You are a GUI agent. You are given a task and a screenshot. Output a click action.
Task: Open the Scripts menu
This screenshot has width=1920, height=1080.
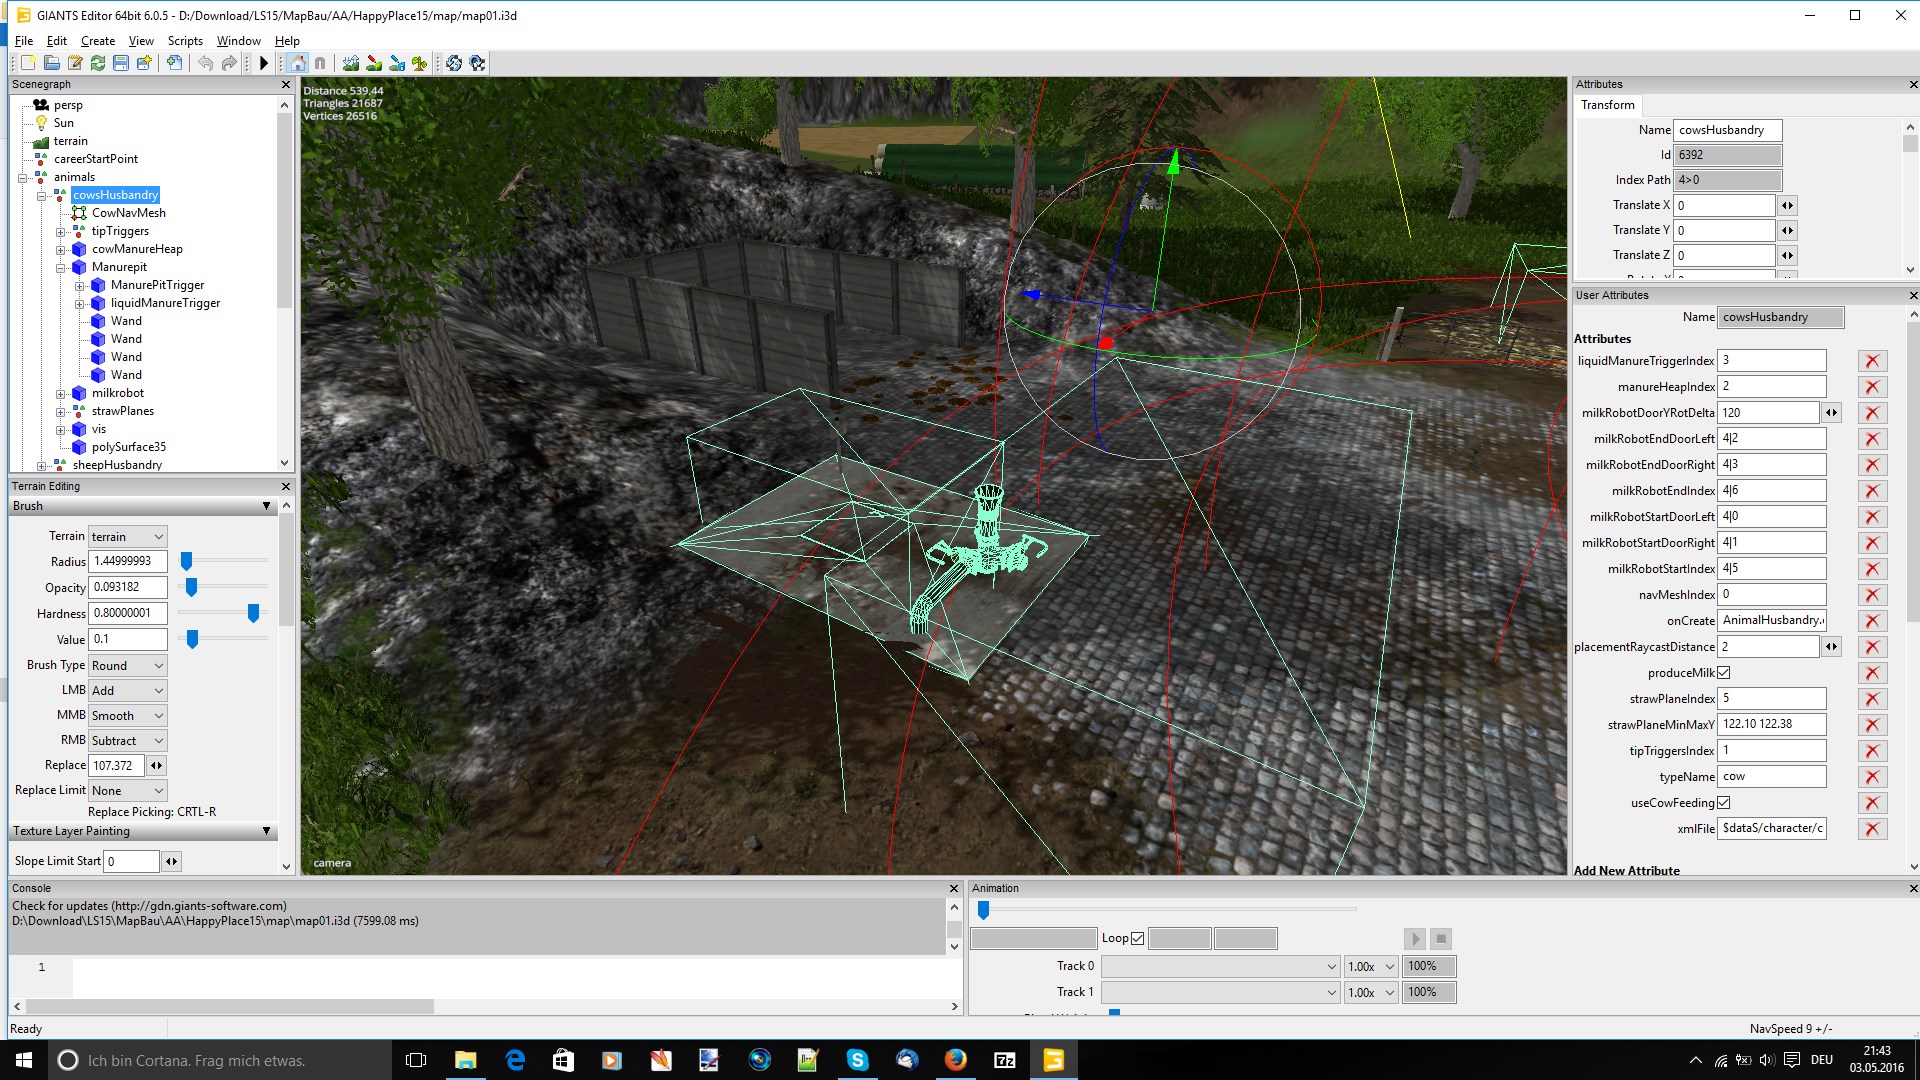tap(185, 41)
